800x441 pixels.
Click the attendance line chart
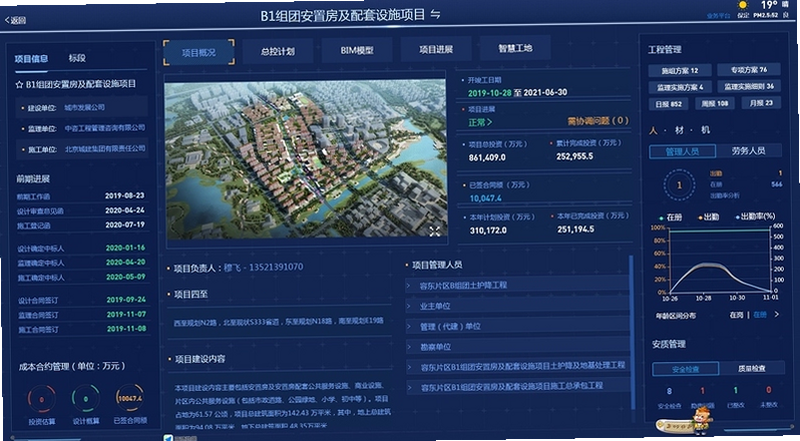719,261
